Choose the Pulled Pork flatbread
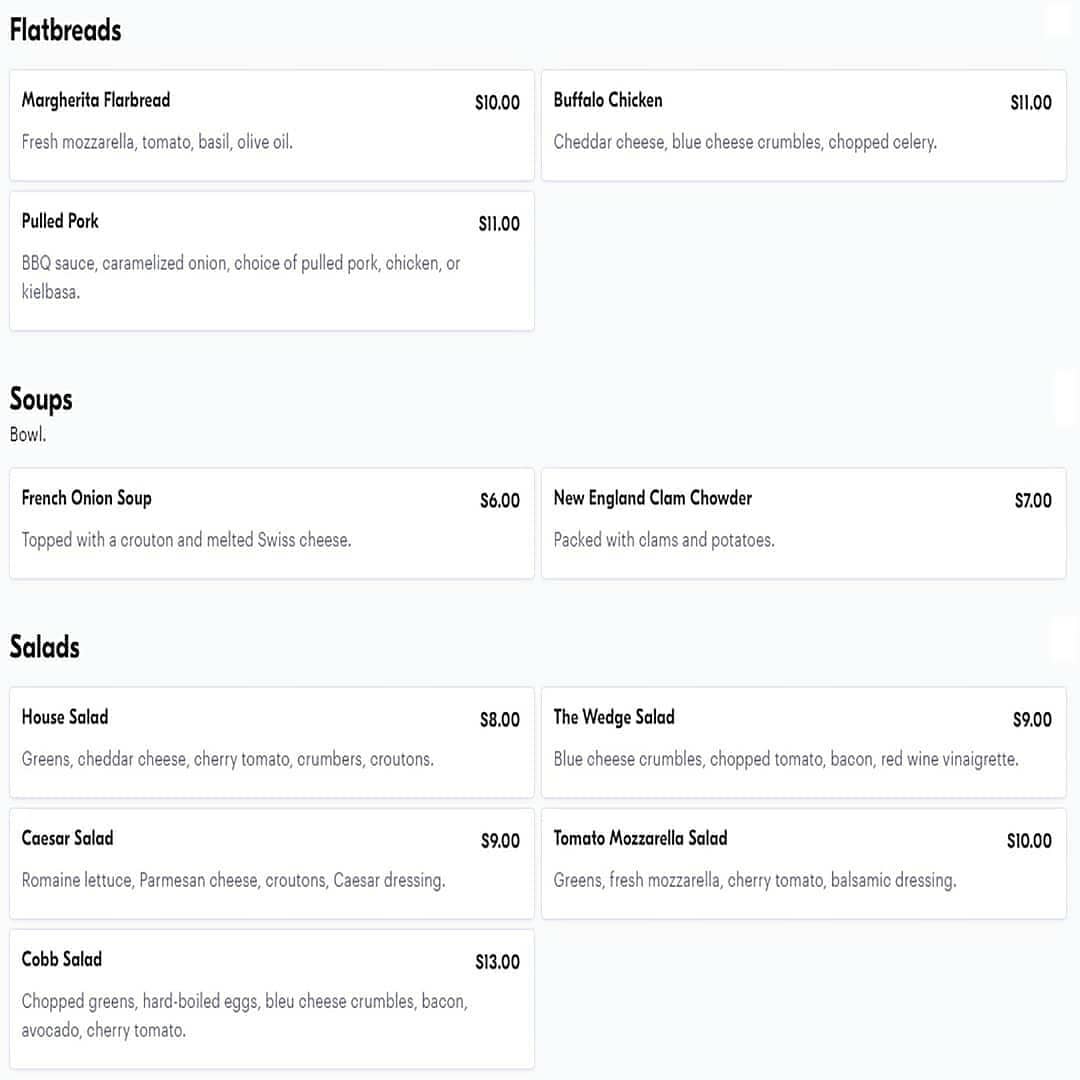1080x1080 pixels. click(x=271, y=260)
